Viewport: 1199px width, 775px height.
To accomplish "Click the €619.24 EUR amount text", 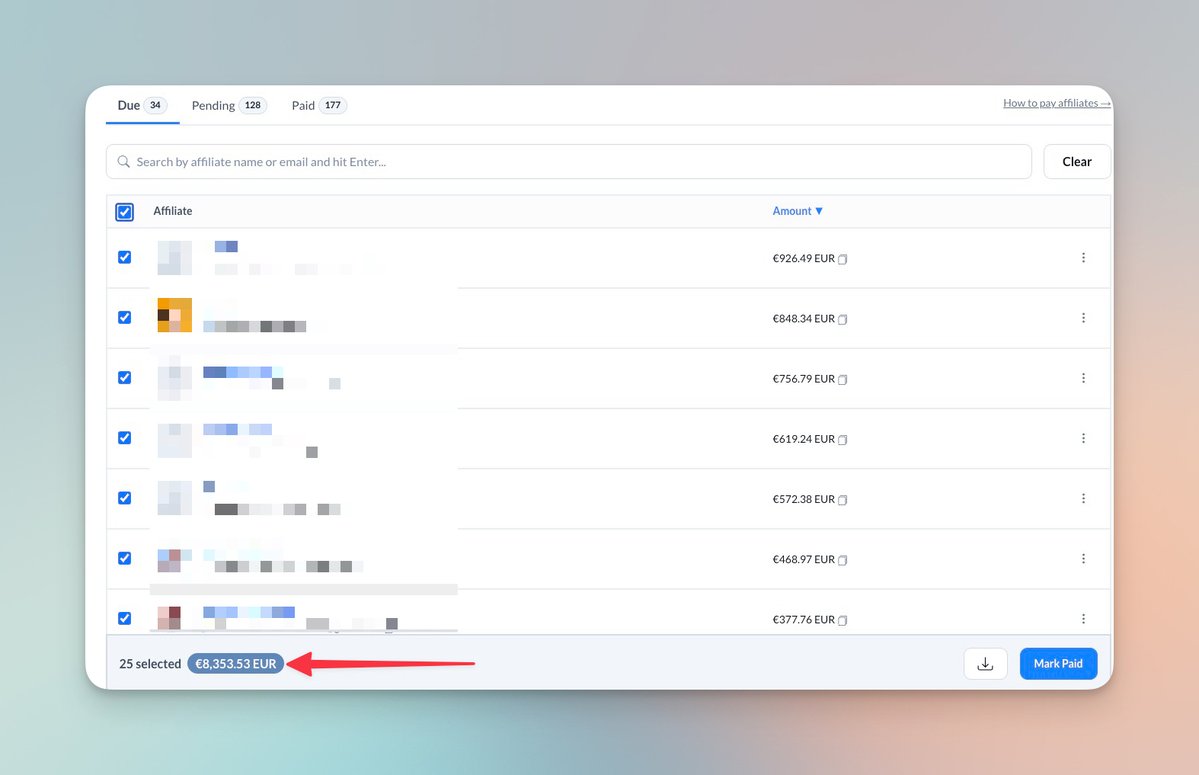I will pyautogui.click(x=804, y=439).
